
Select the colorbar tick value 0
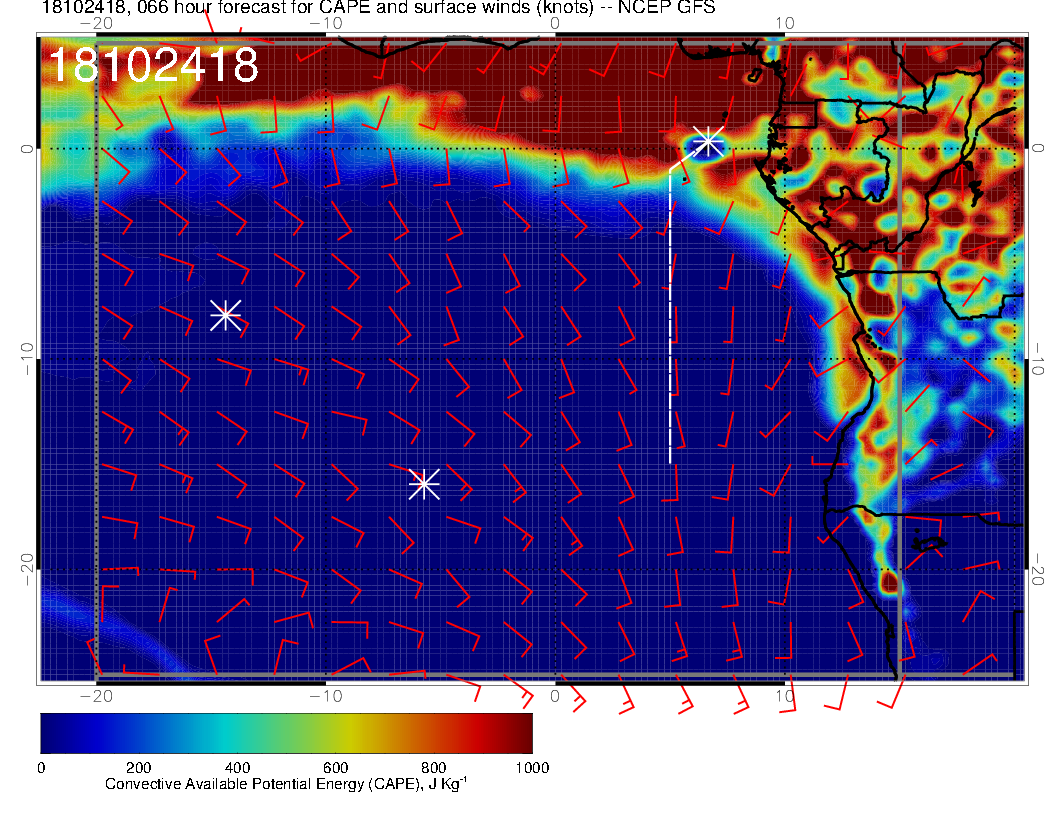[41, 768]
